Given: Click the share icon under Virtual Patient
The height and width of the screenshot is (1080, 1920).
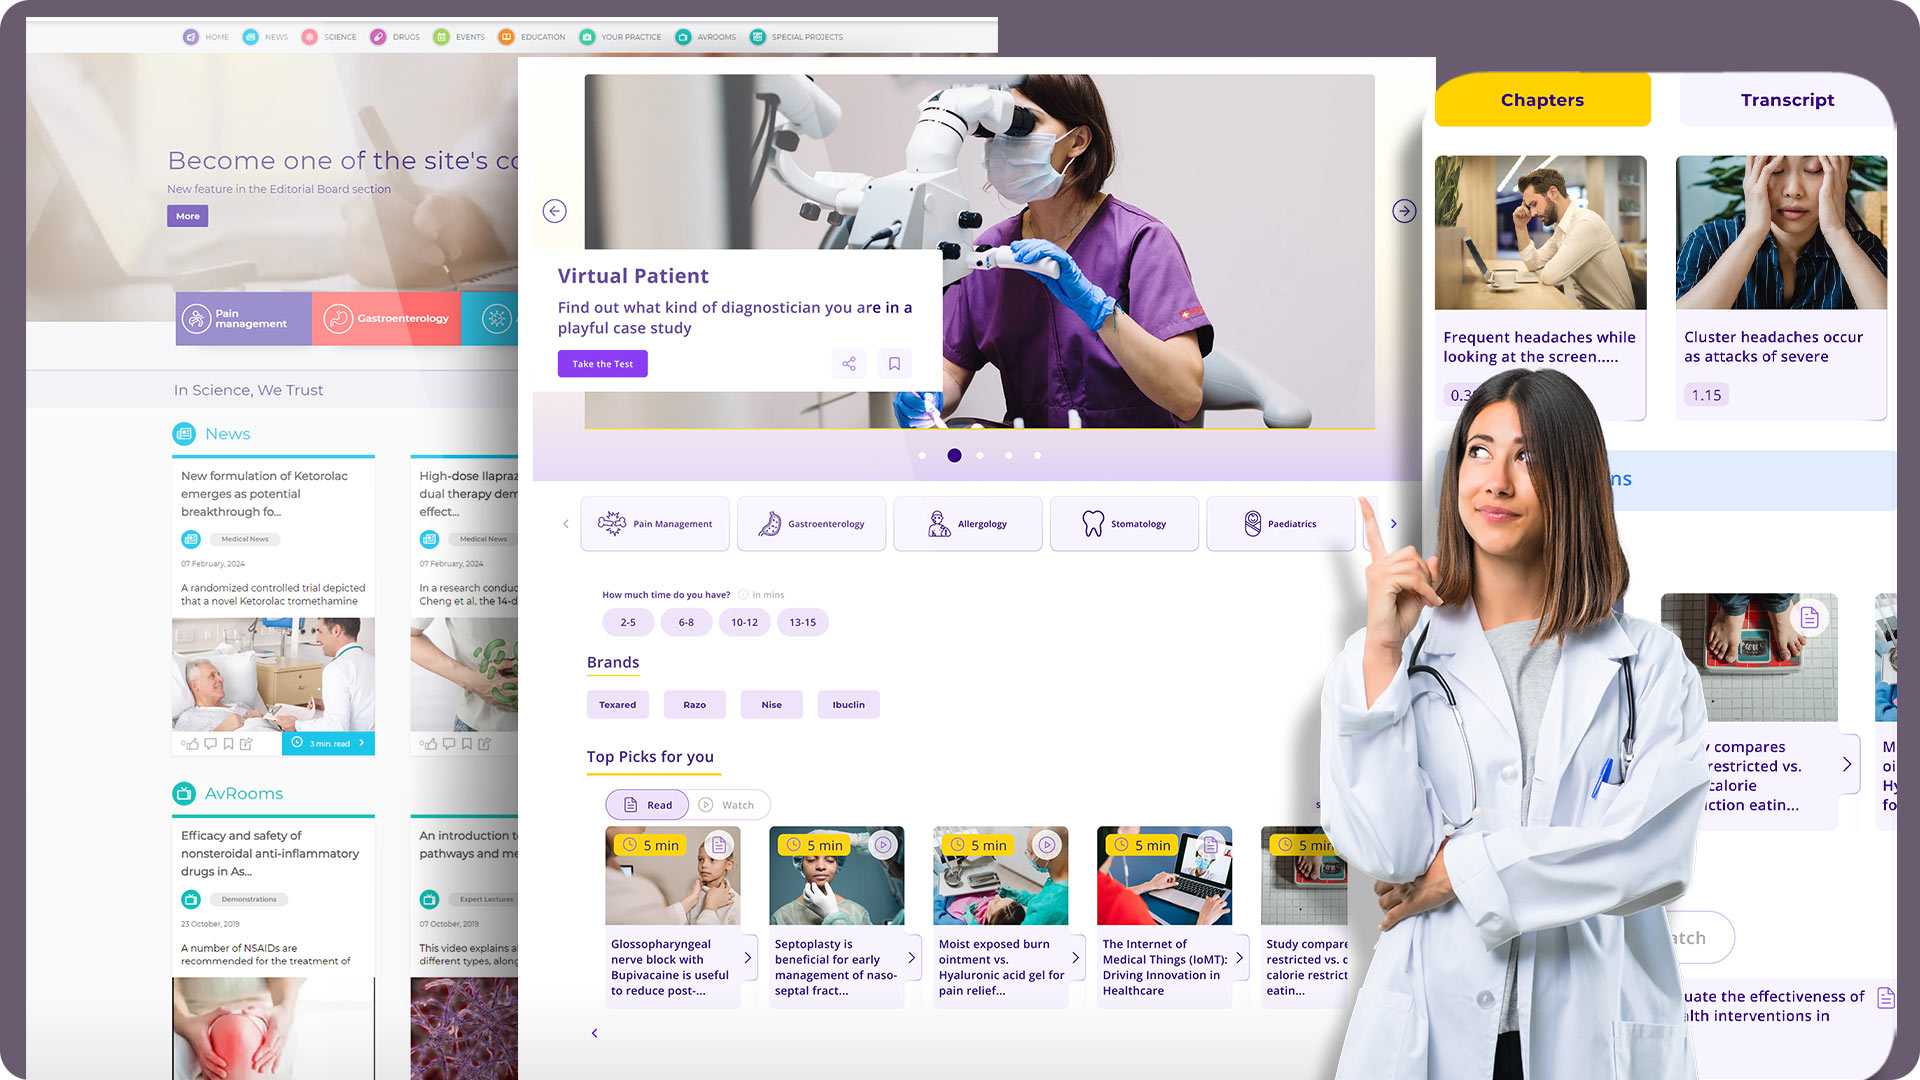Looking at the screenshot, I should click(848, 363).
